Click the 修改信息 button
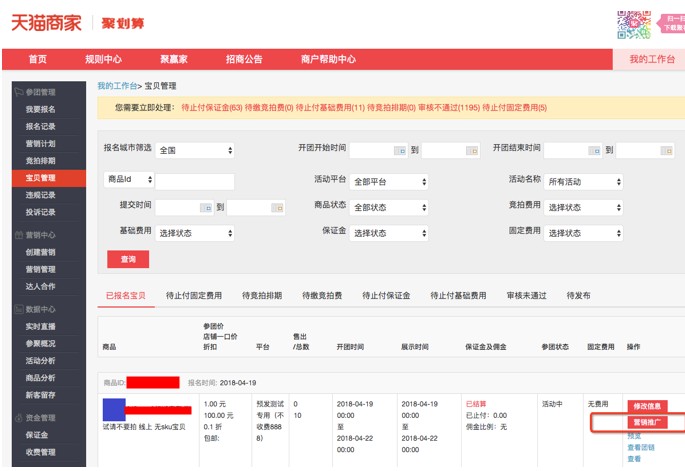Image resolution: width=685 pixels, height=471 pixels. point(647,406)
